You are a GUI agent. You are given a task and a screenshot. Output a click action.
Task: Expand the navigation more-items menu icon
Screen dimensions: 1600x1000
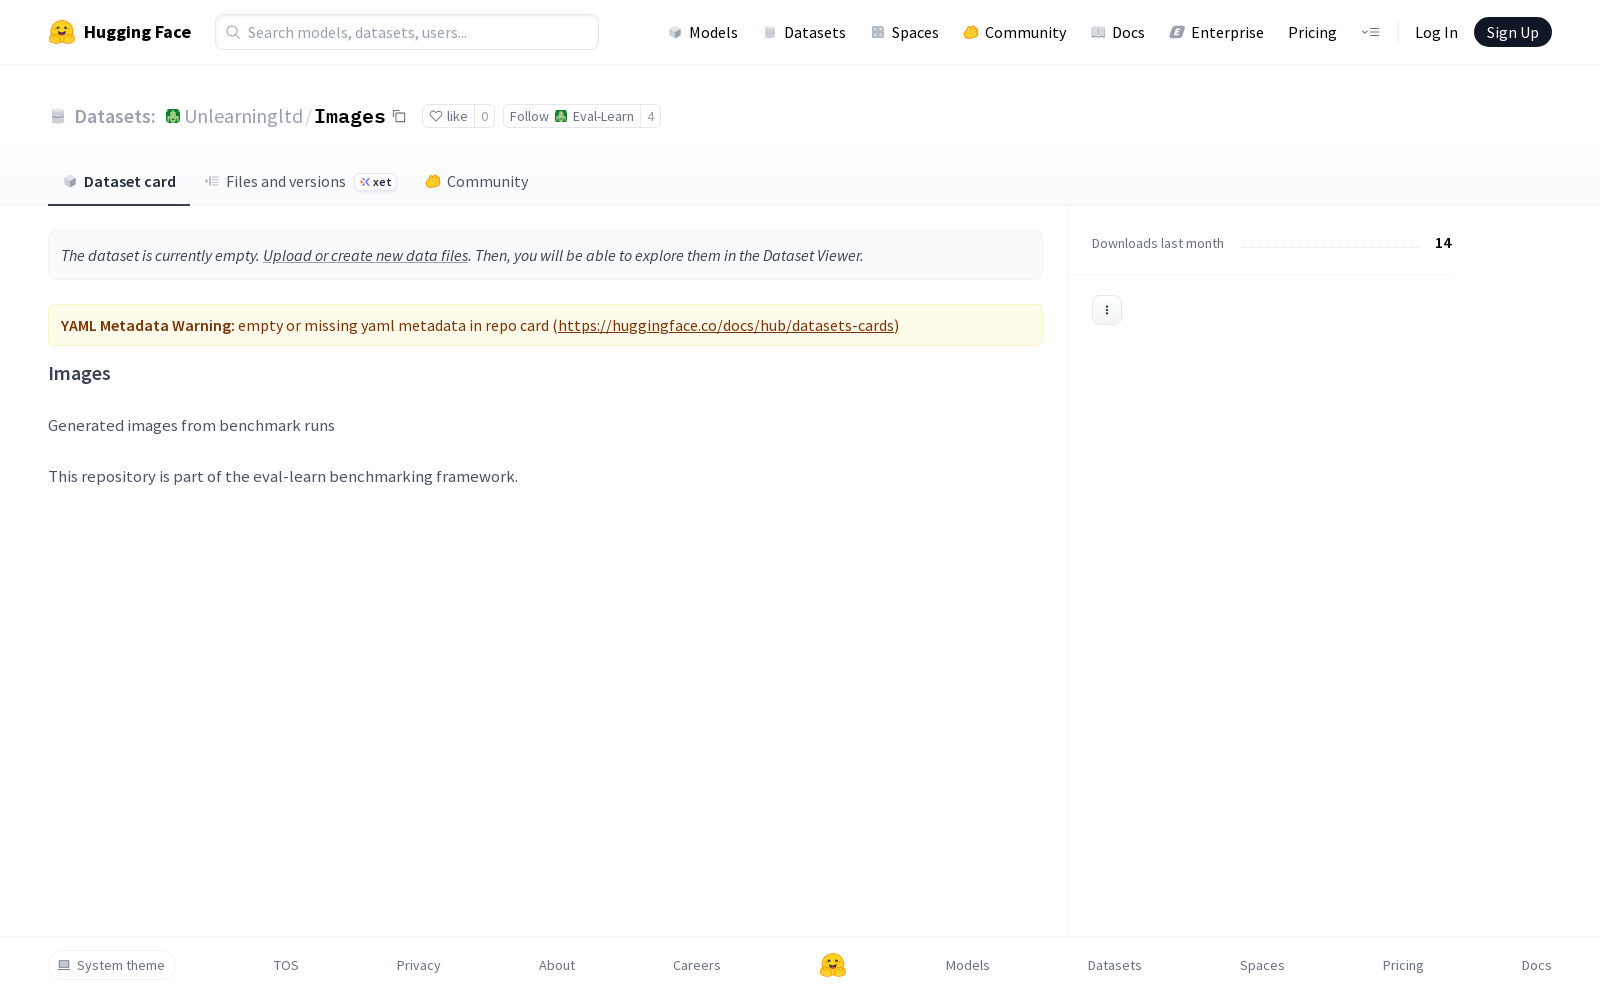[x=1370, y=32]
